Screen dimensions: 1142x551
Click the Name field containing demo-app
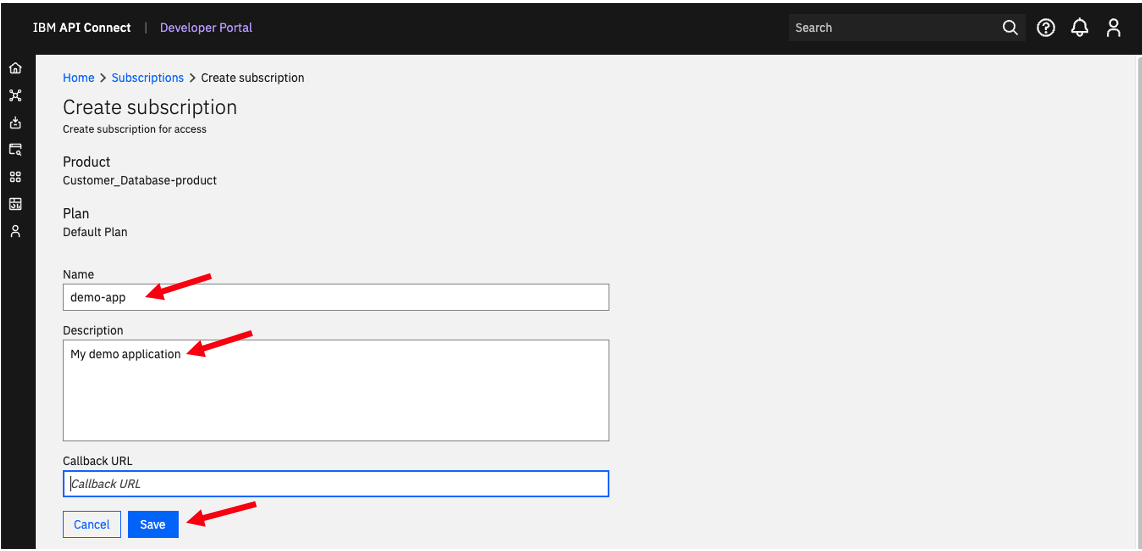(x=336, y=297)
